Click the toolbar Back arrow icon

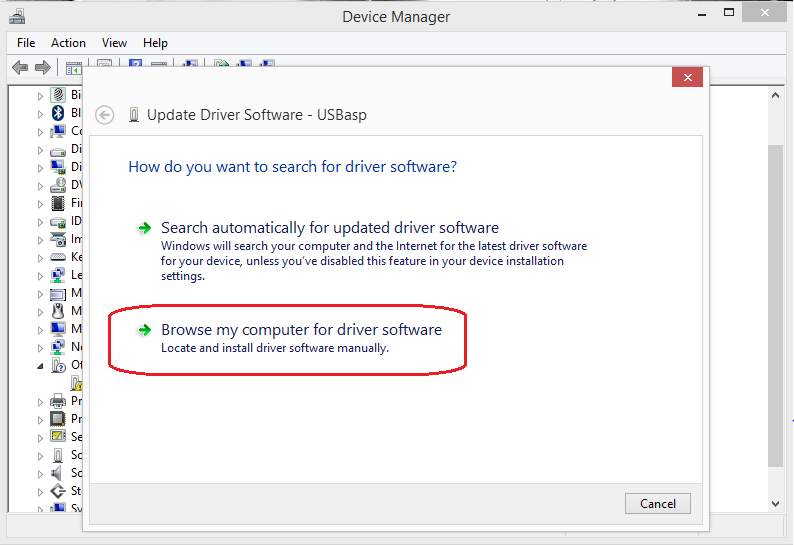pos(19,68)
